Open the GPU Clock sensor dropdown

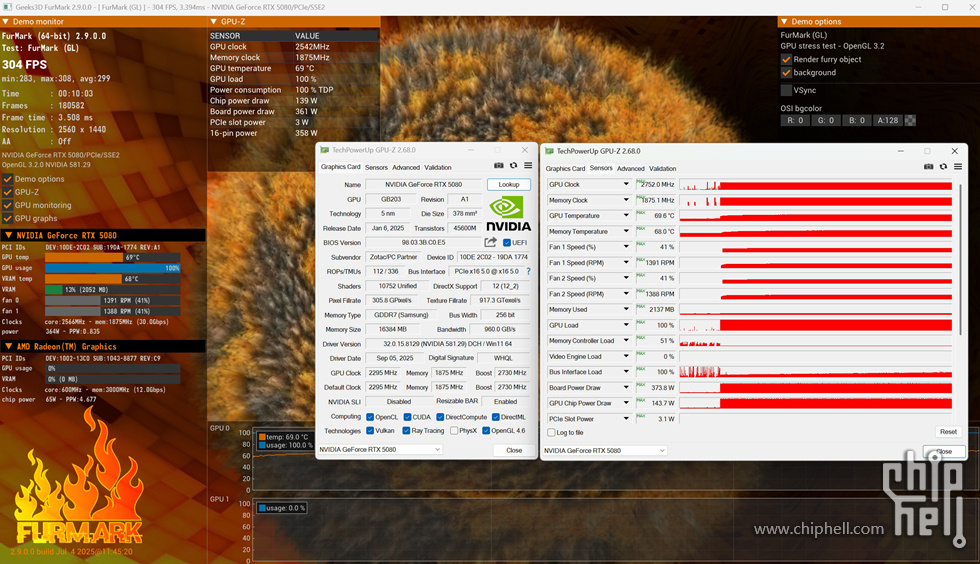(x=626, y=184)
